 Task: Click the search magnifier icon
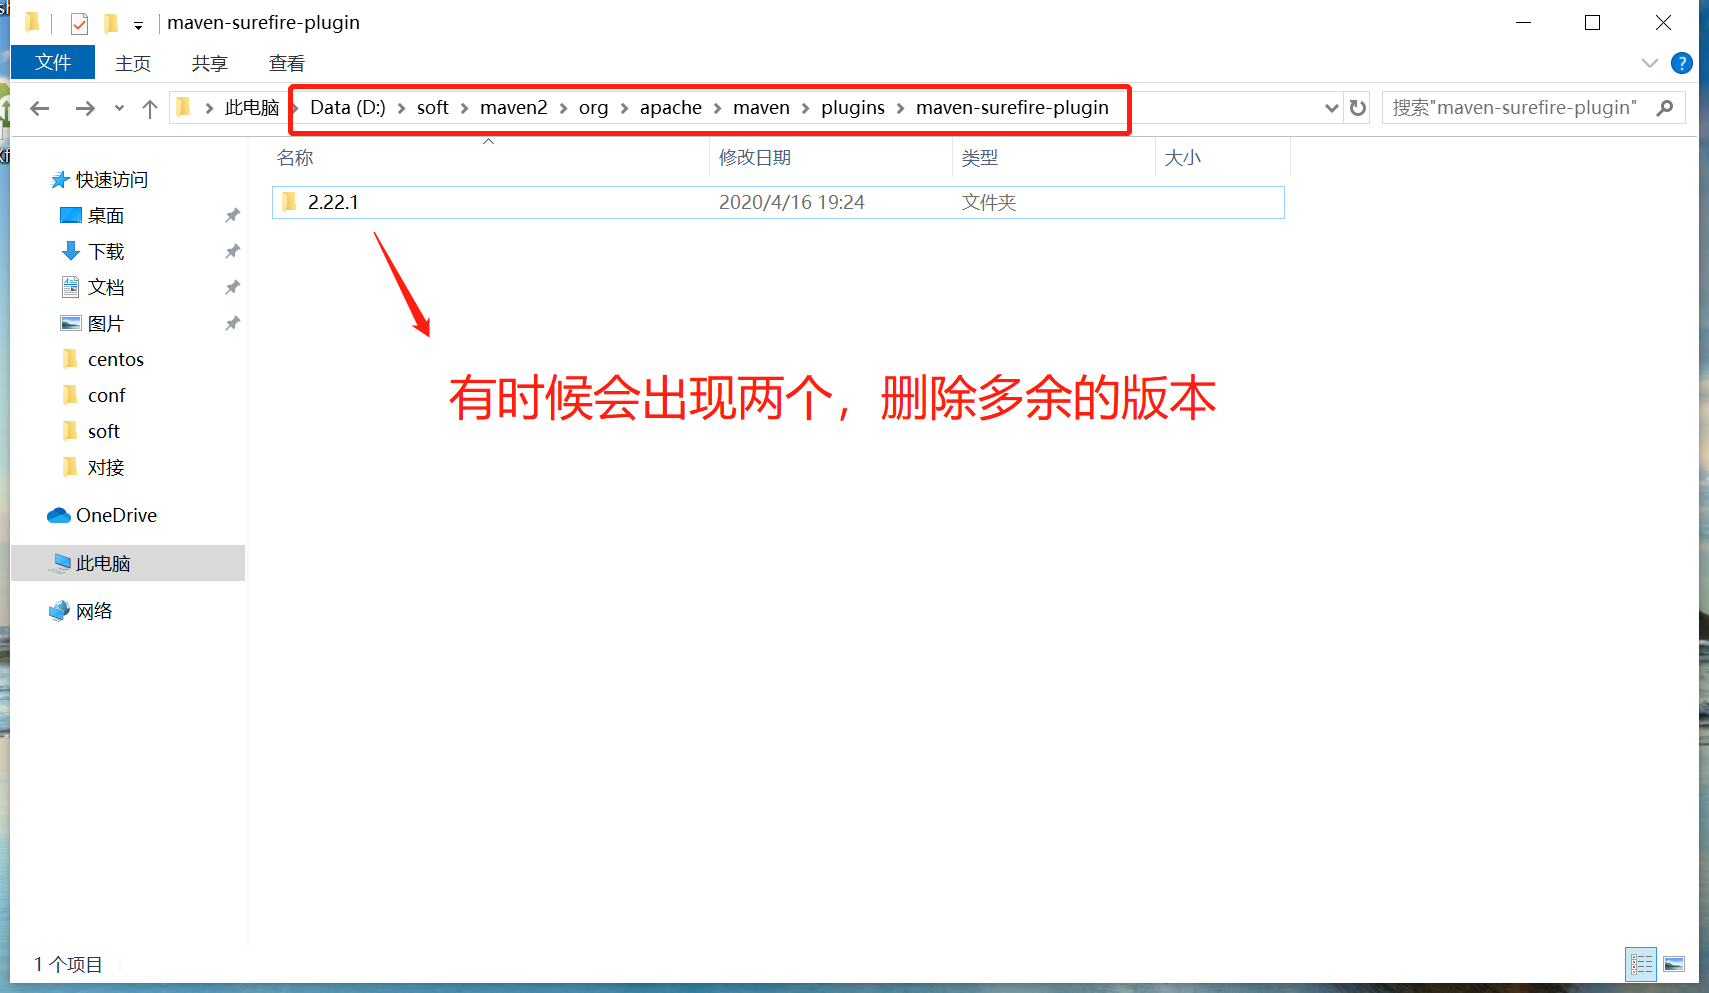(1665, 107)
